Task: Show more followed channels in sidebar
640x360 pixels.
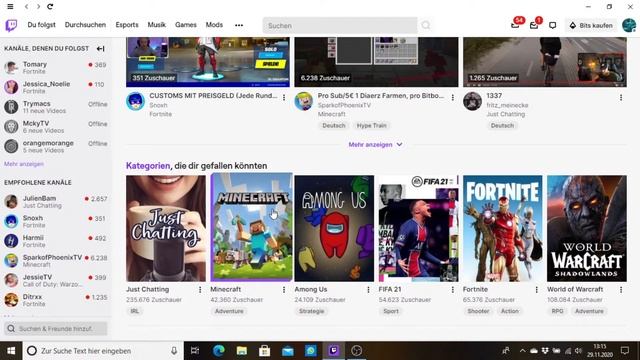Action: (24, 164)
